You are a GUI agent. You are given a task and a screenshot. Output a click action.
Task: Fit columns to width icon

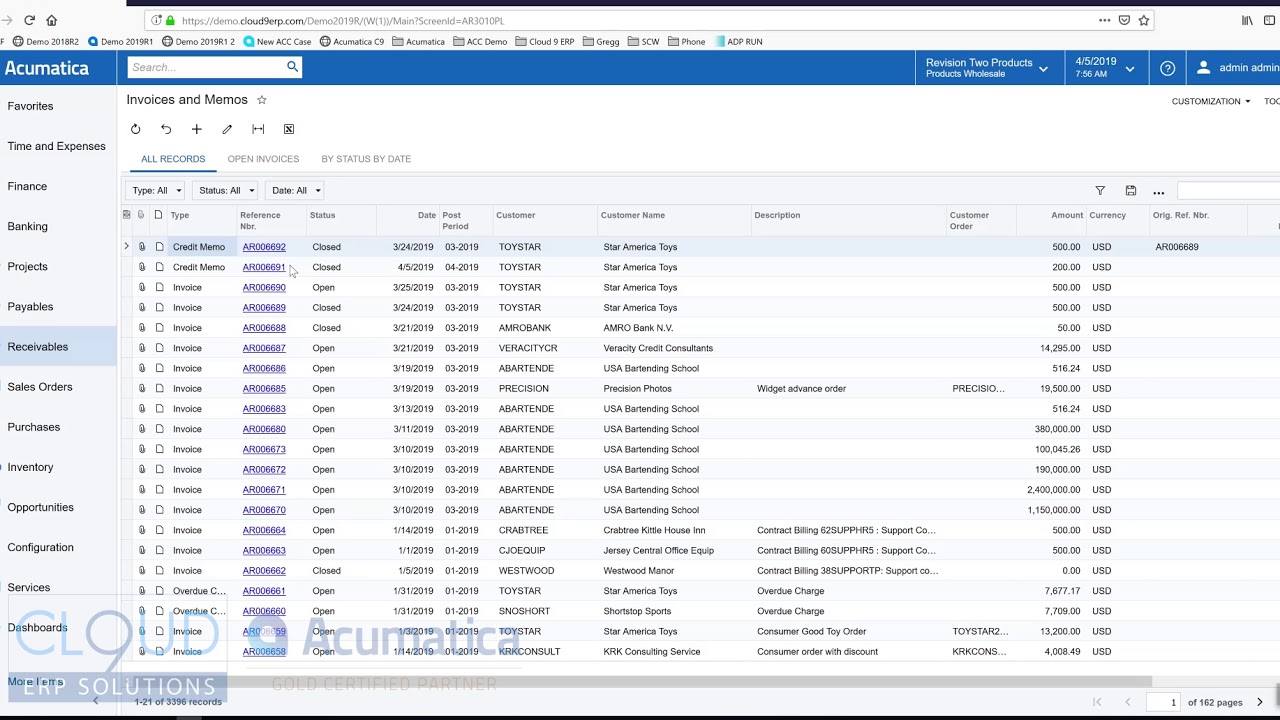pos(258,129)
